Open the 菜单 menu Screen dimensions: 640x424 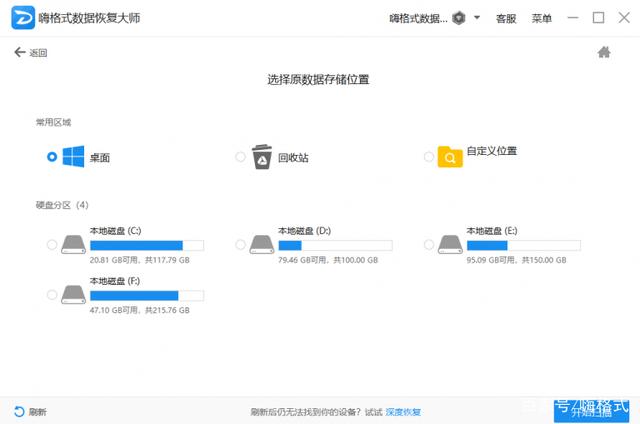pos(541,18)
